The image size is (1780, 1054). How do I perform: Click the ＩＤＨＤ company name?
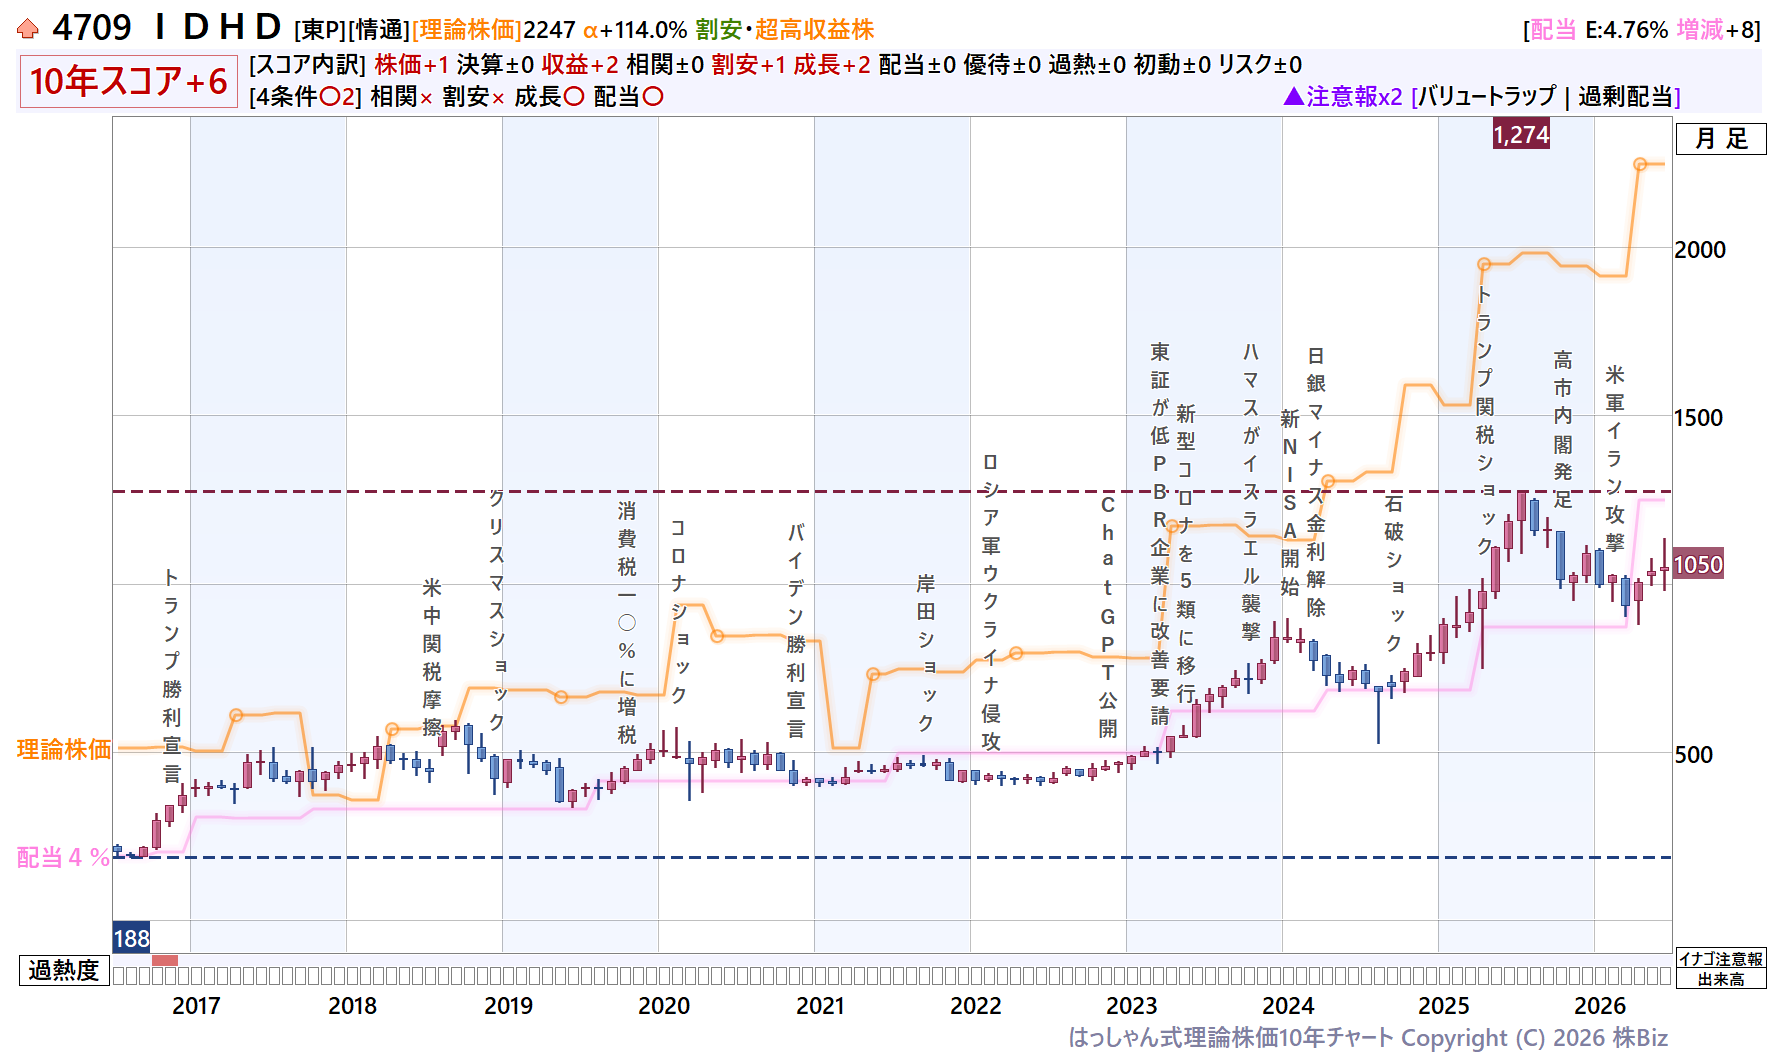pyautogui.click(x=217, y=27)
